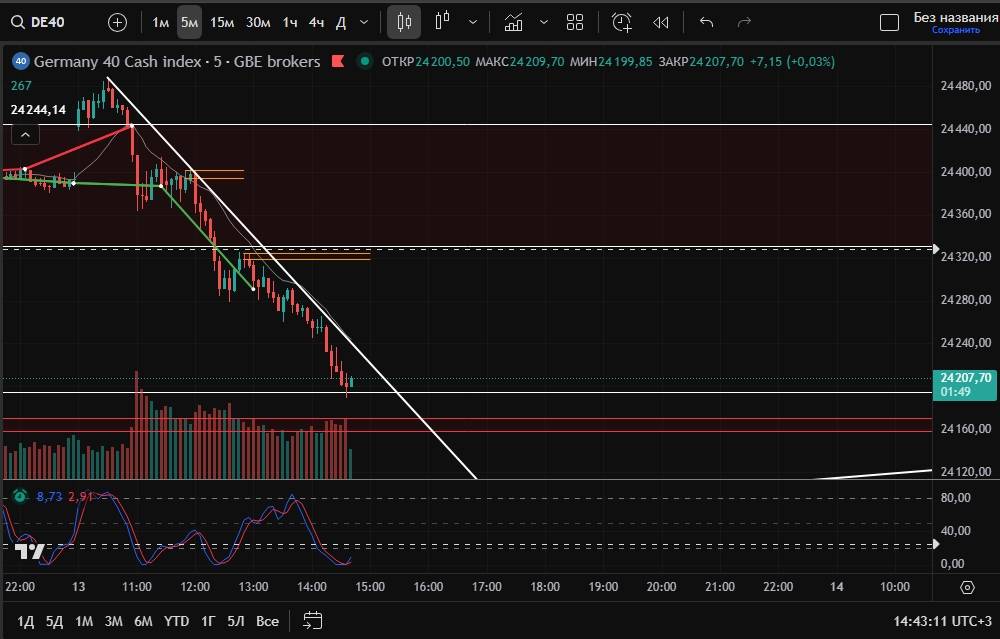Click the red flag next to GBE brokers
The image size is (1000, 639).
pos(340,62)
